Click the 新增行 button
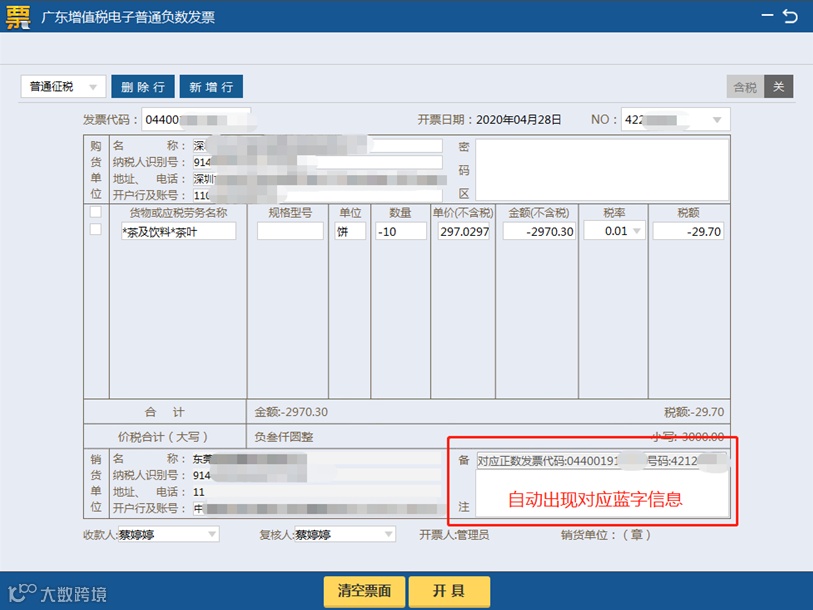The image size is (813, 610). coord(211,87)
